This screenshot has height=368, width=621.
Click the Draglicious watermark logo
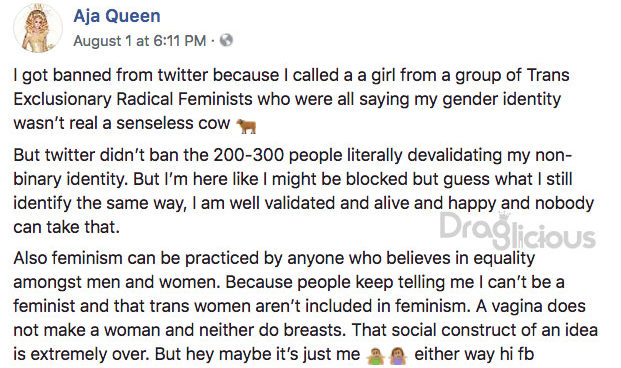tap(518, 231)
